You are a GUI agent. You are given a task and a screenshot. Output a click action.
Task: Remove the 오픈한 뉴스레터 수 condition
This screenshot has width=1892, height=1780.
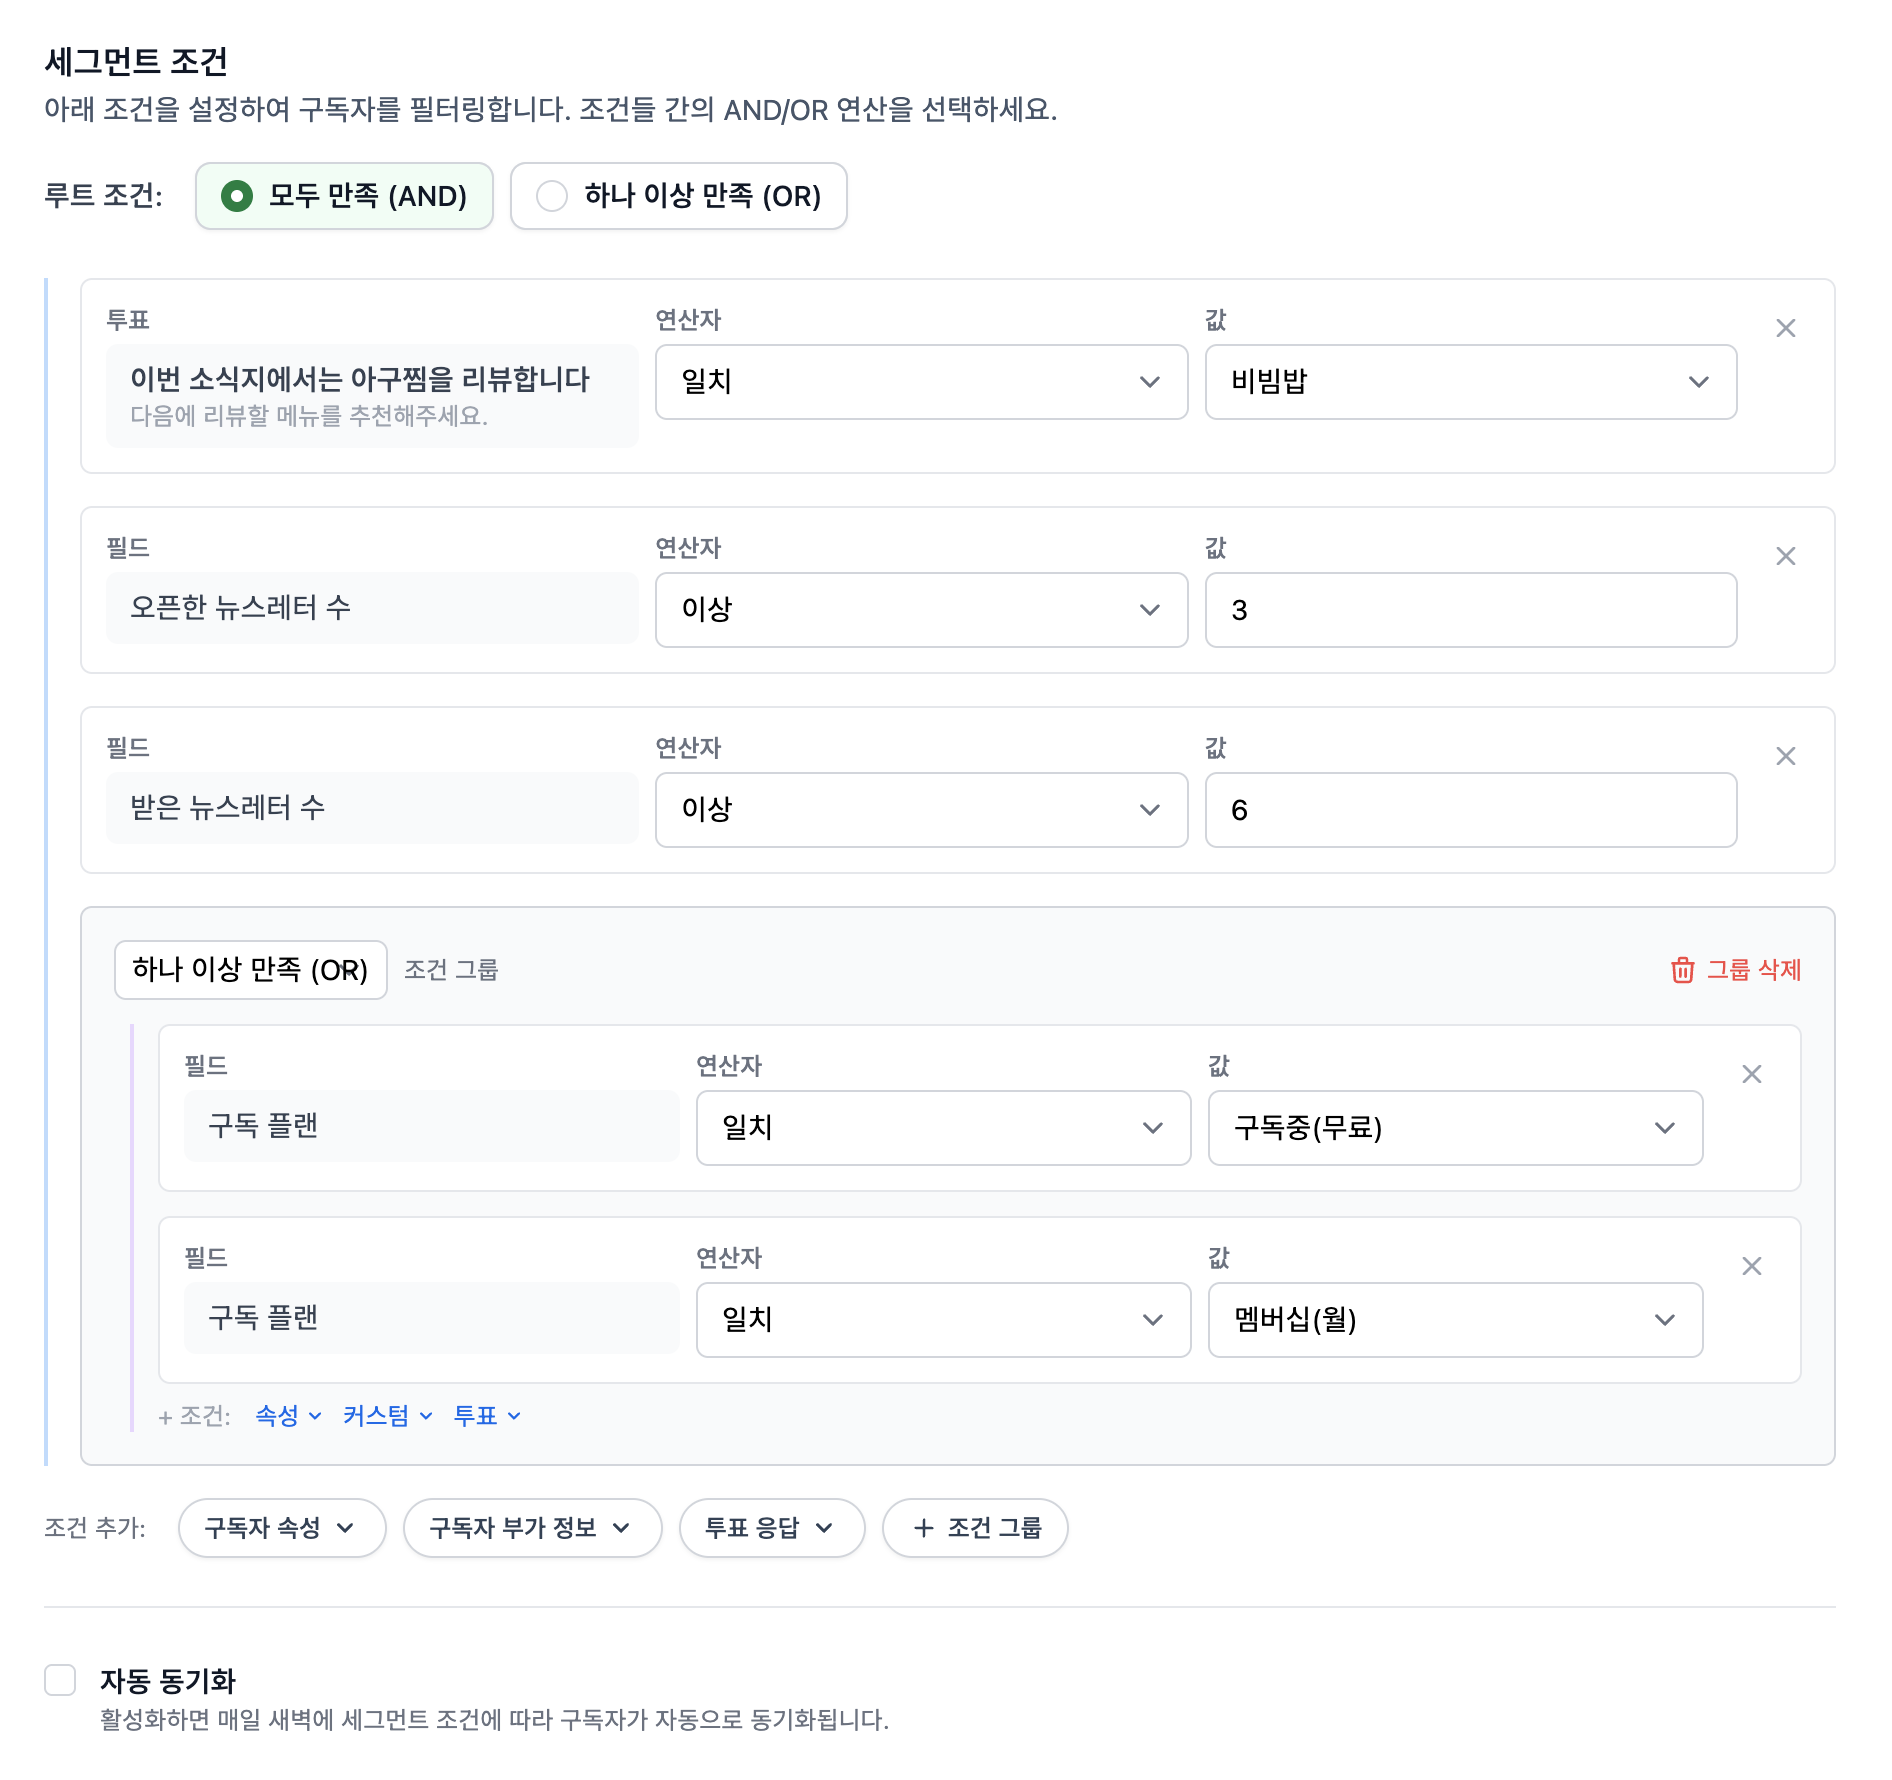(x=1786, y=556)
